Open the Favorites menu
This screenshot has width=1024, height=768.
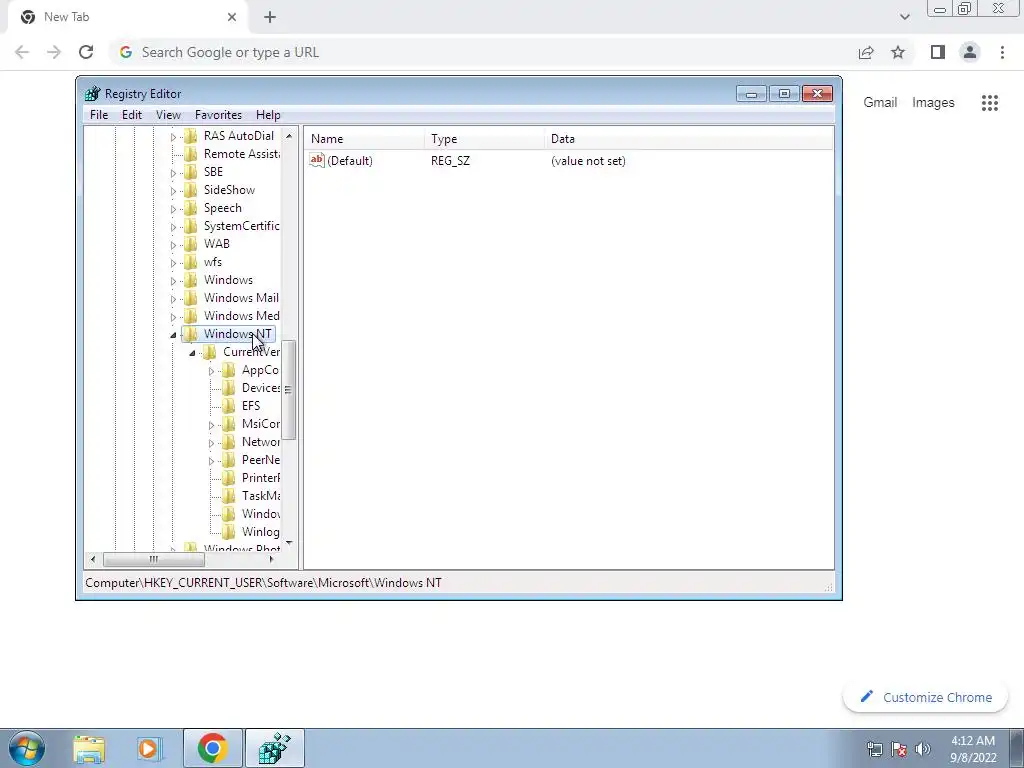(219, 115)
